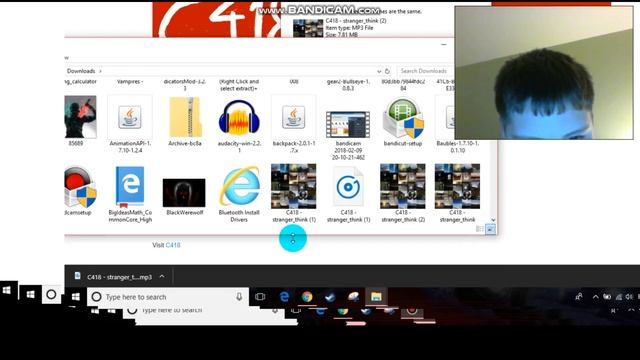Show hidden system tray icons

[596, 297]
